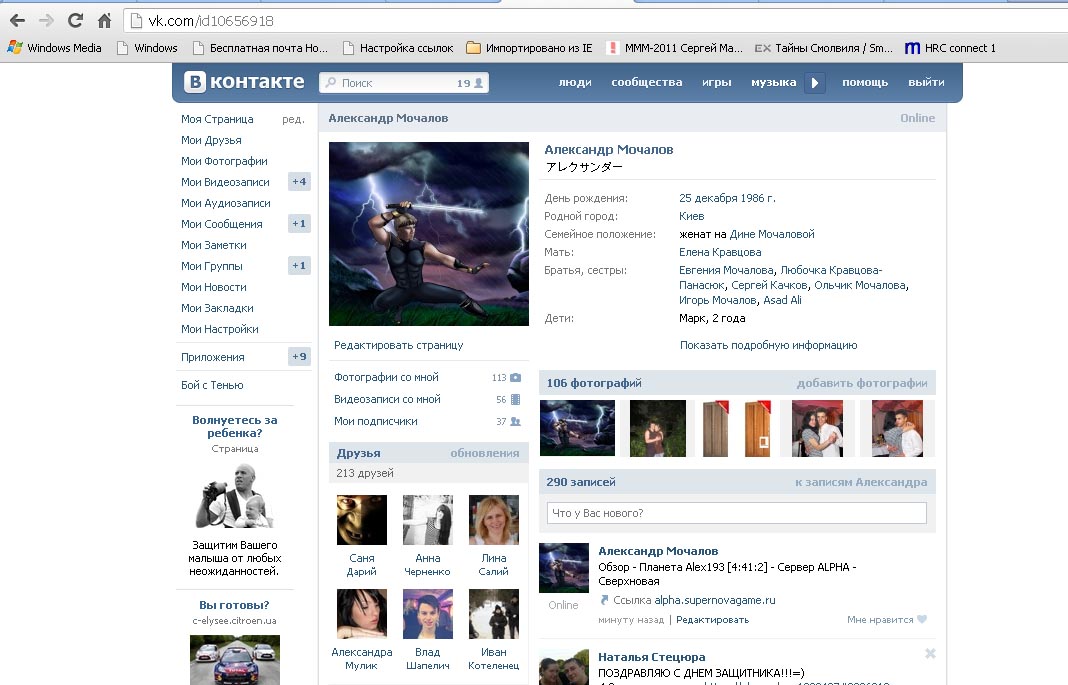
Task: Open the Волнуетесь за ребенка? ad
Action: [x=234, y=426]
